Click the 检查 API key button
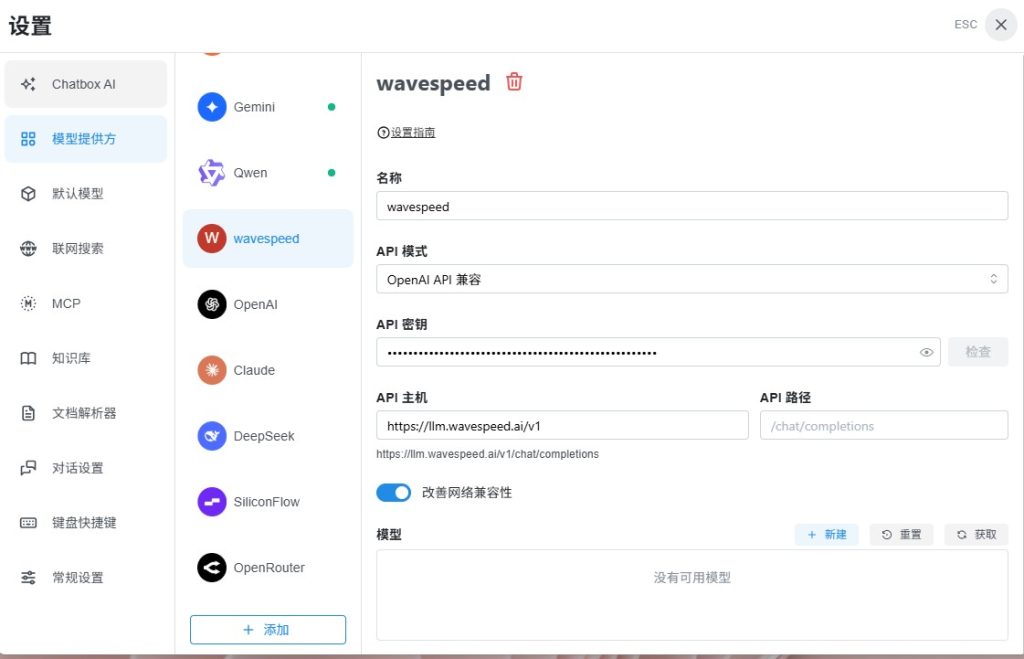The image size is (1024, 659). click(x=978, y=352)
